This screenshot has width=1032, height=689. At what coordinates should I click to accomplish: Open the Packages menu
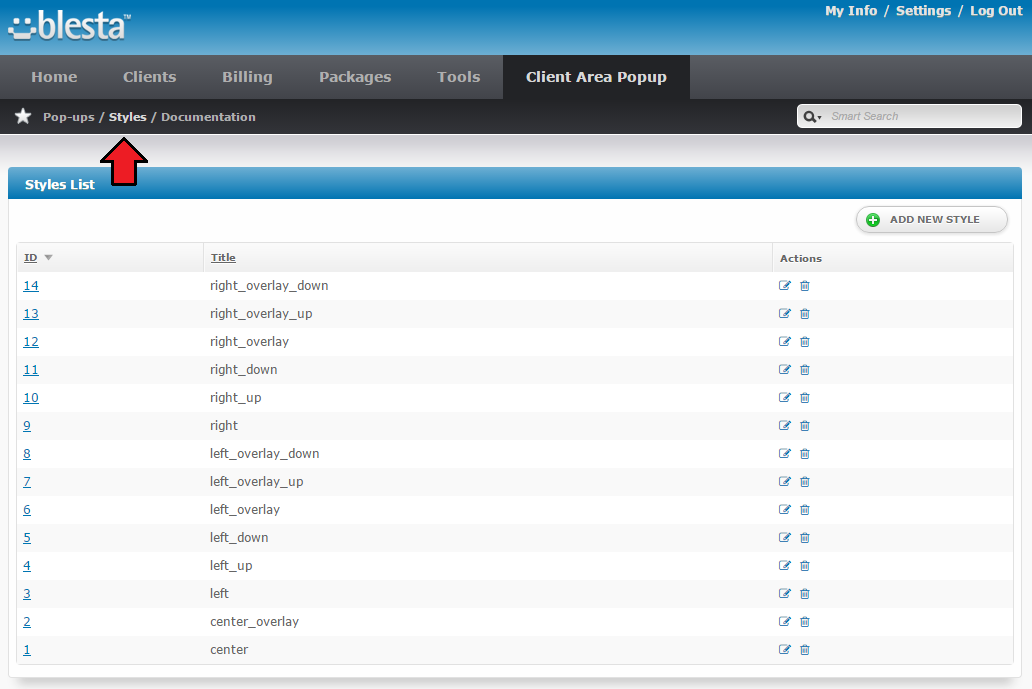click(355, 77)
